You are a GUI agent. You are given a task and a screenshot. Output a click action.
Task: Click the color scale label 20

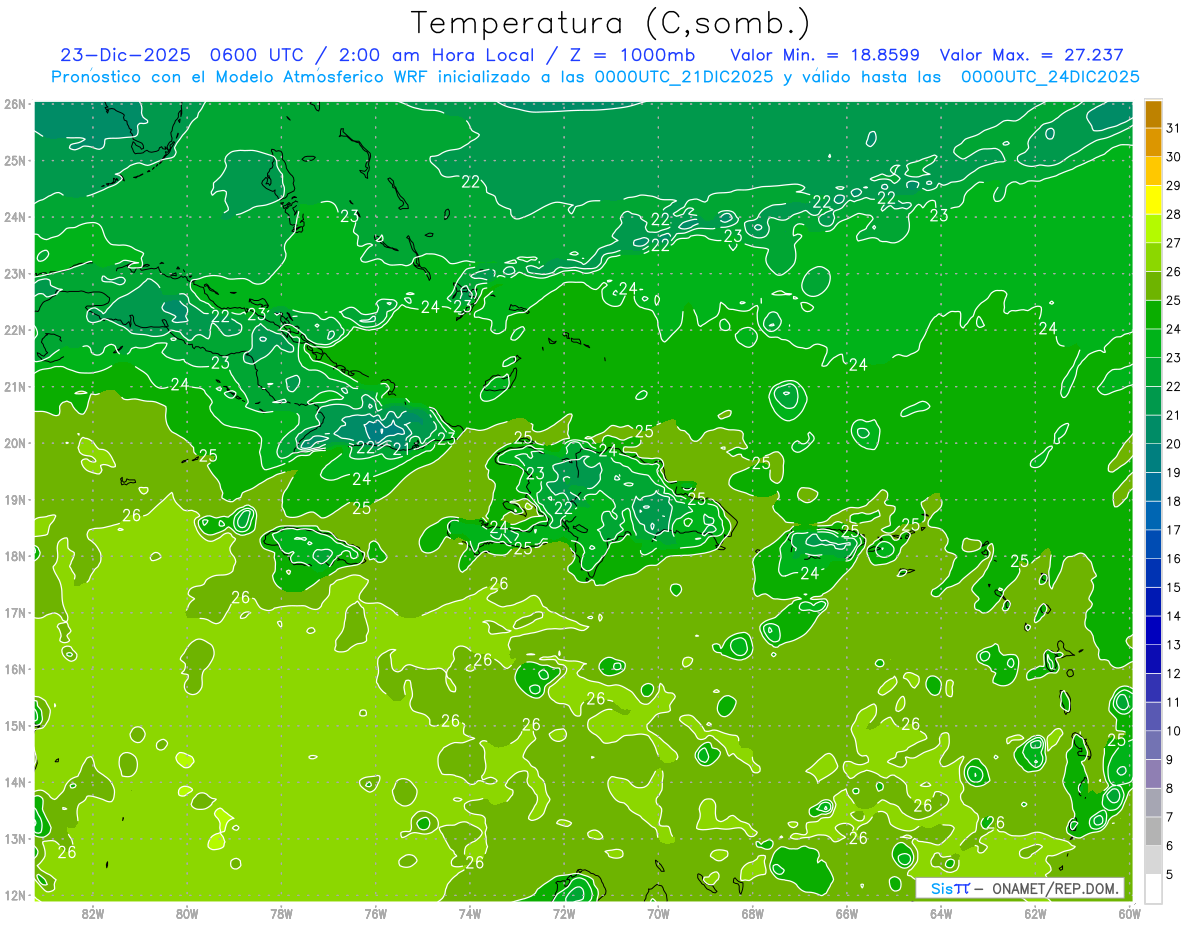1173,443
